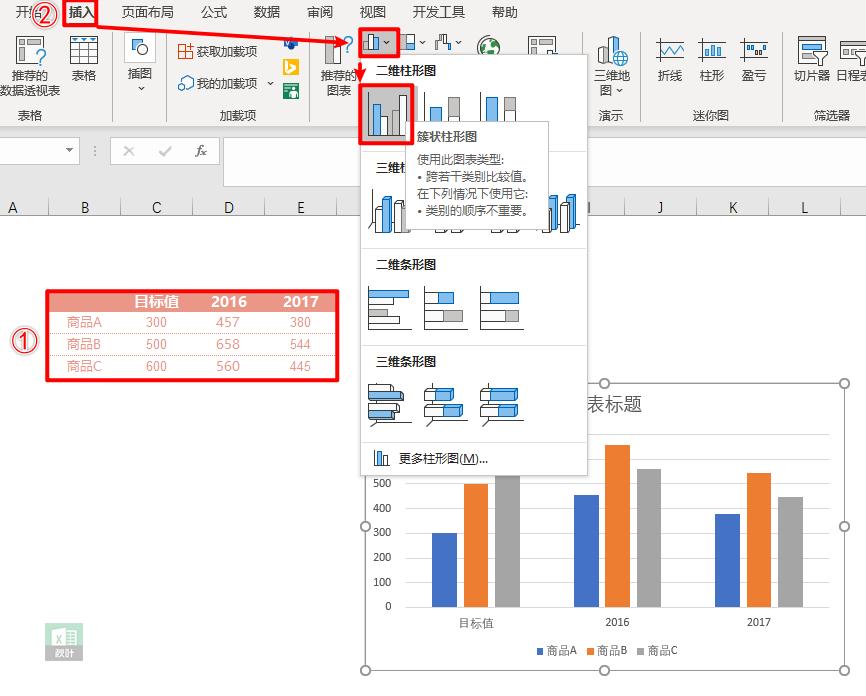Click the People Graph add-in icon
This screenshot has width=866, height=696.
click(x=292, y=91)
